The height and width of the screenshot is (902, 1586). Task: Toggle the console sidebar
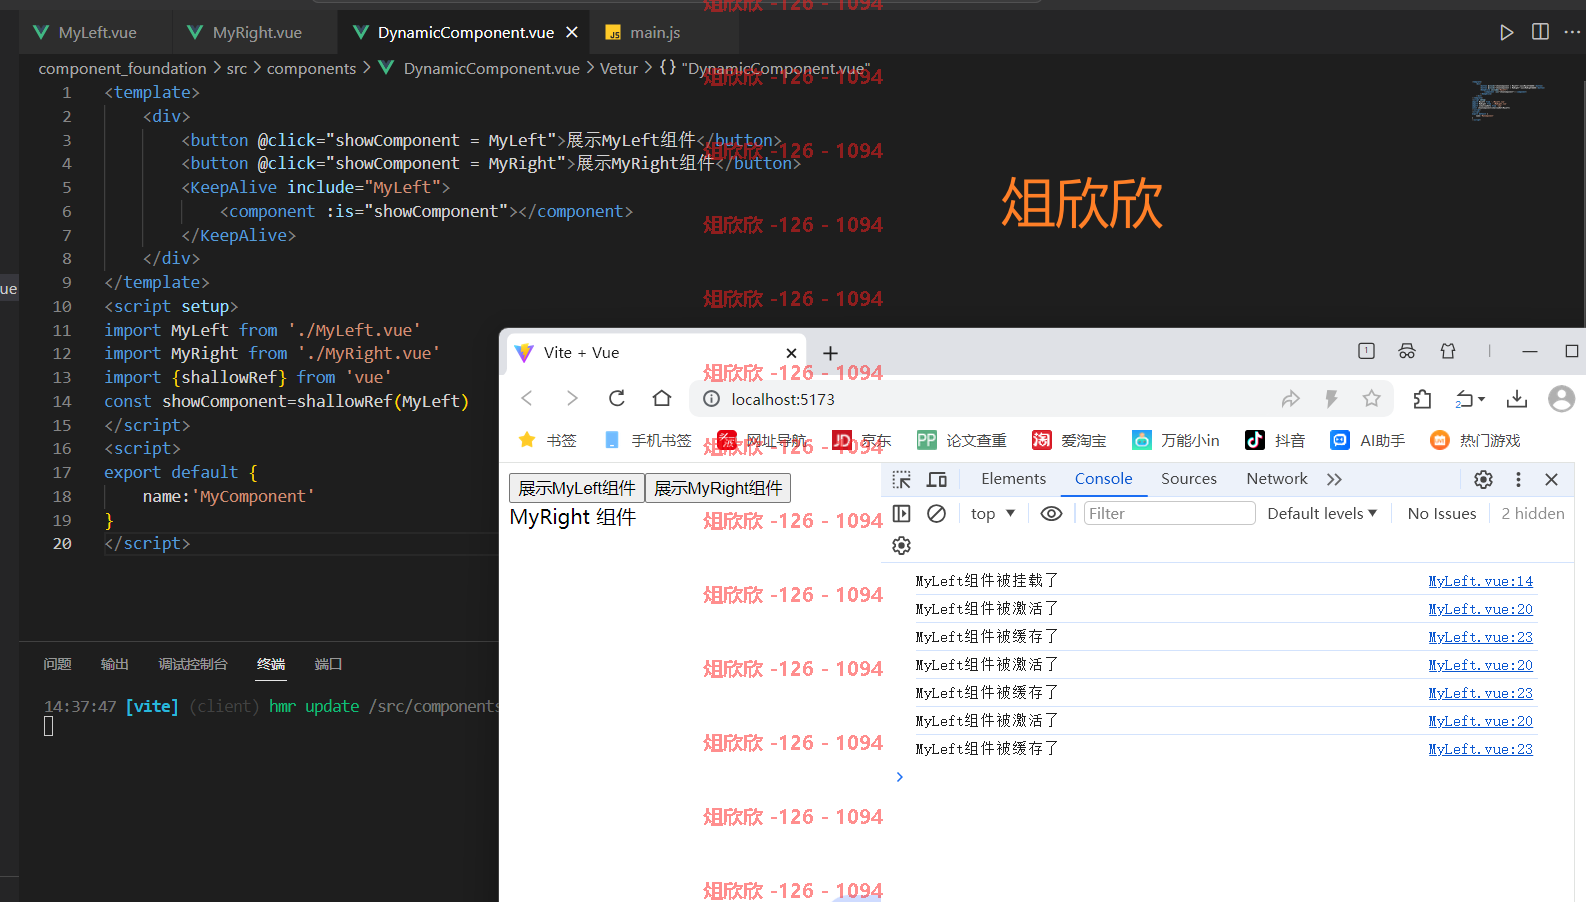pyautogui.click(x=901, y=513)
